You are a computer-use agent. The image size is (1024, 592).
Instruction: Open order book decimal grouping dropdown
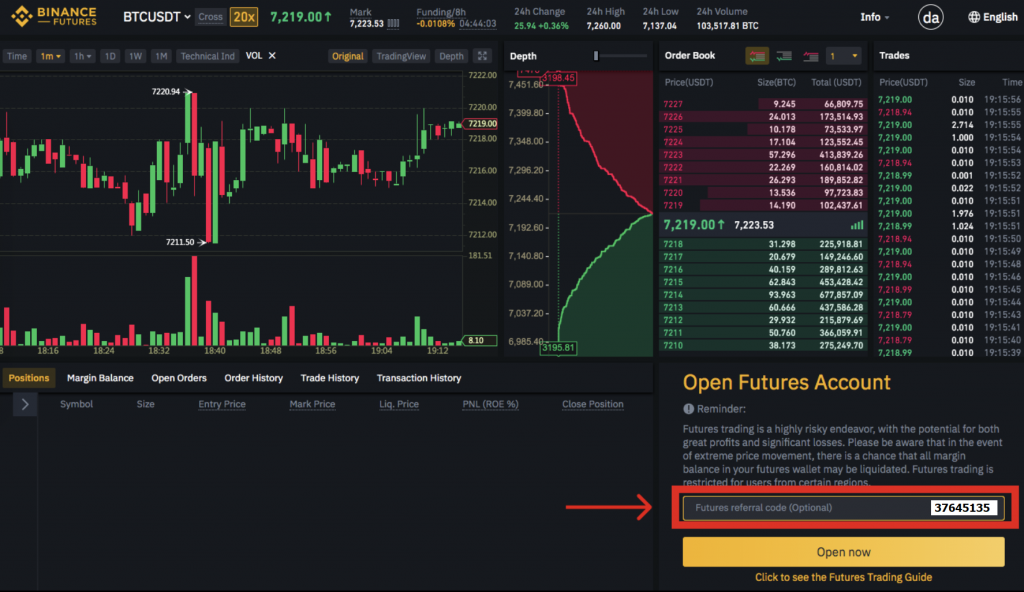(843, 56)
